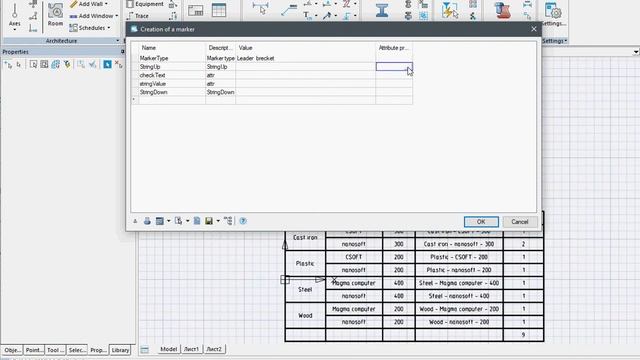Click the table icon in ribbon

[219, 10]
